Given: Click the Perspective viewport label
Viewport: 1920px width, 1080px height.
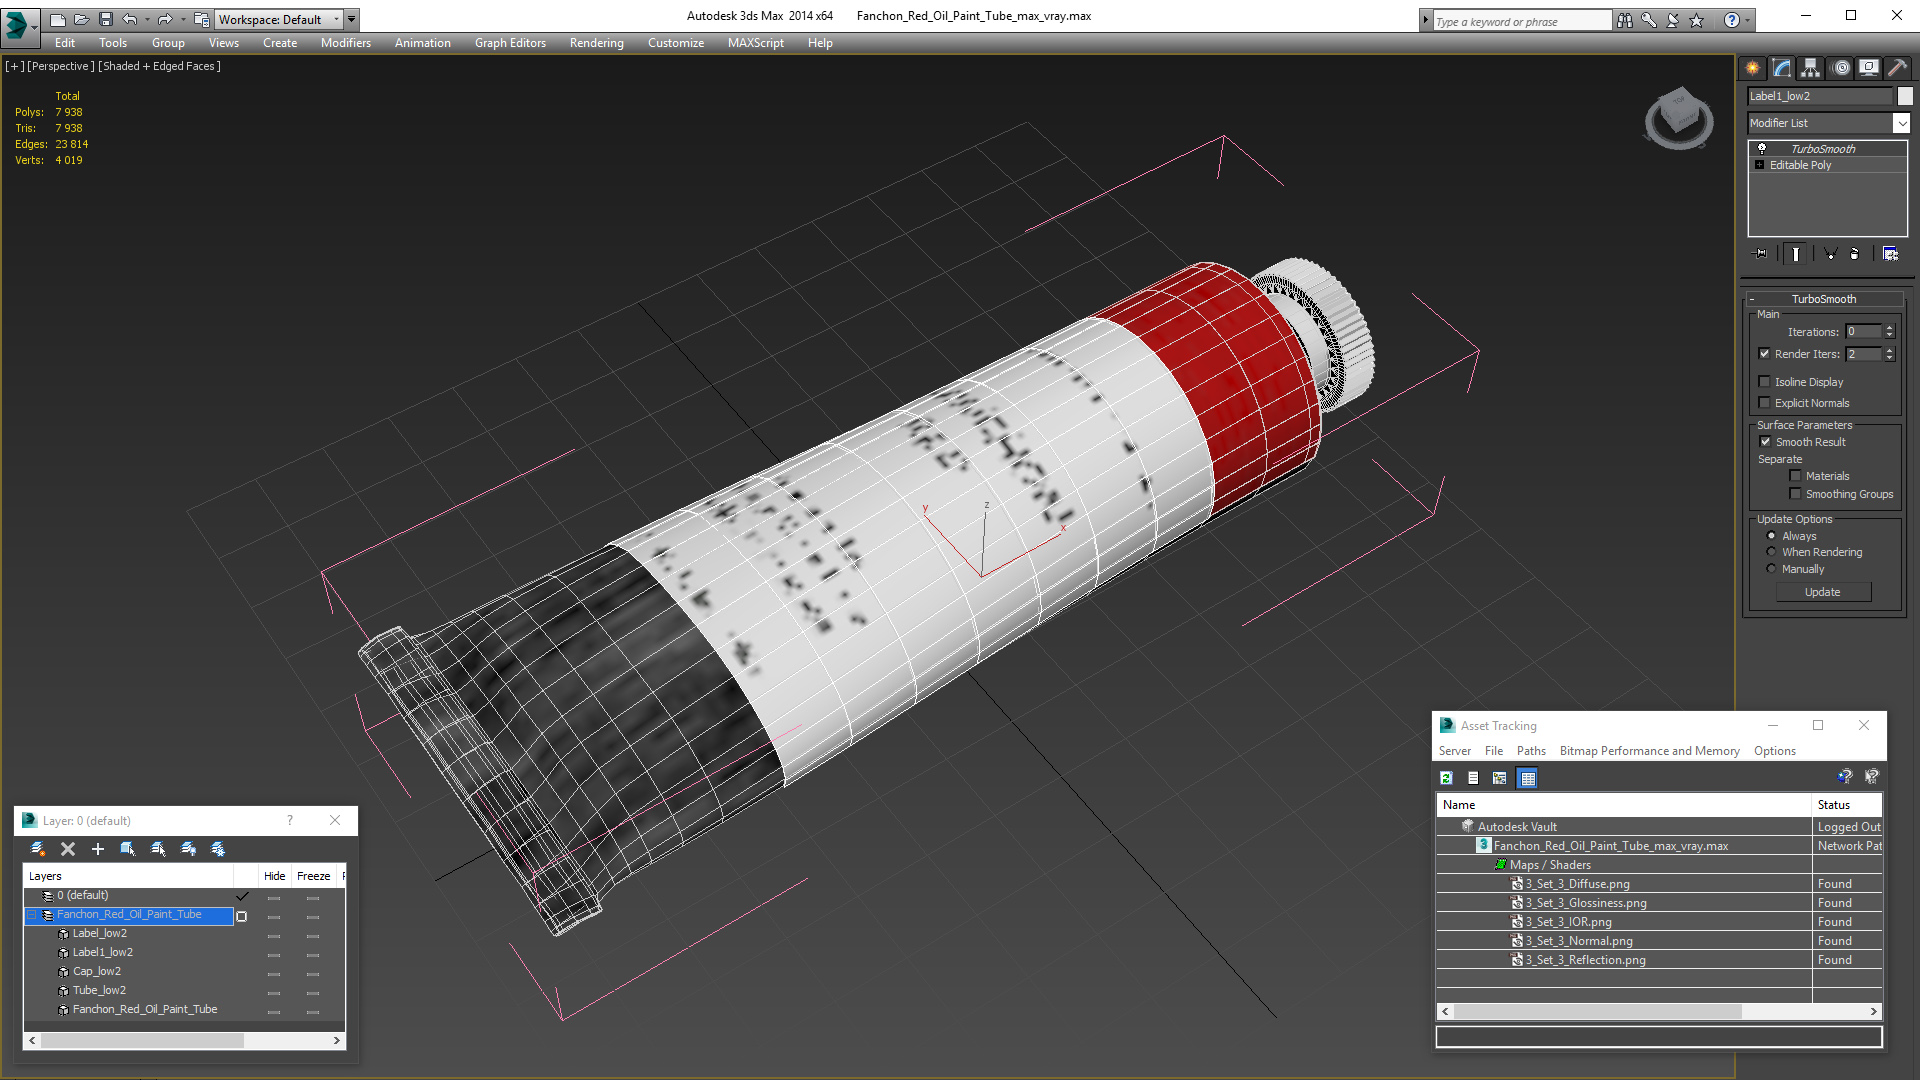Looking at the screenshot, I should click(x=60, y=66).
